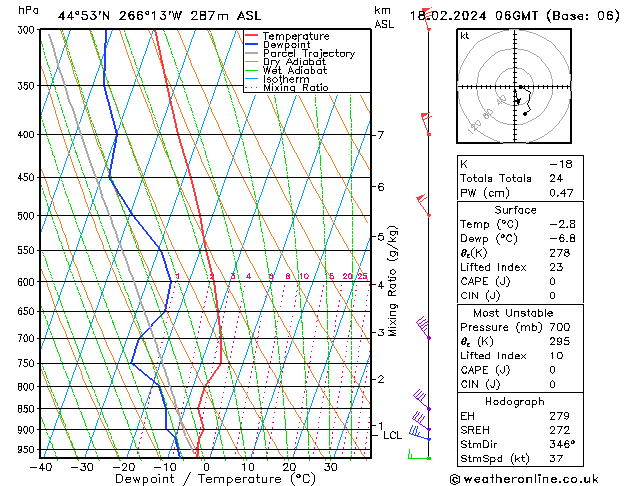Select the Totals Totals value 24
Viewport: 629px width, 486px height.
tap(556, 178)
